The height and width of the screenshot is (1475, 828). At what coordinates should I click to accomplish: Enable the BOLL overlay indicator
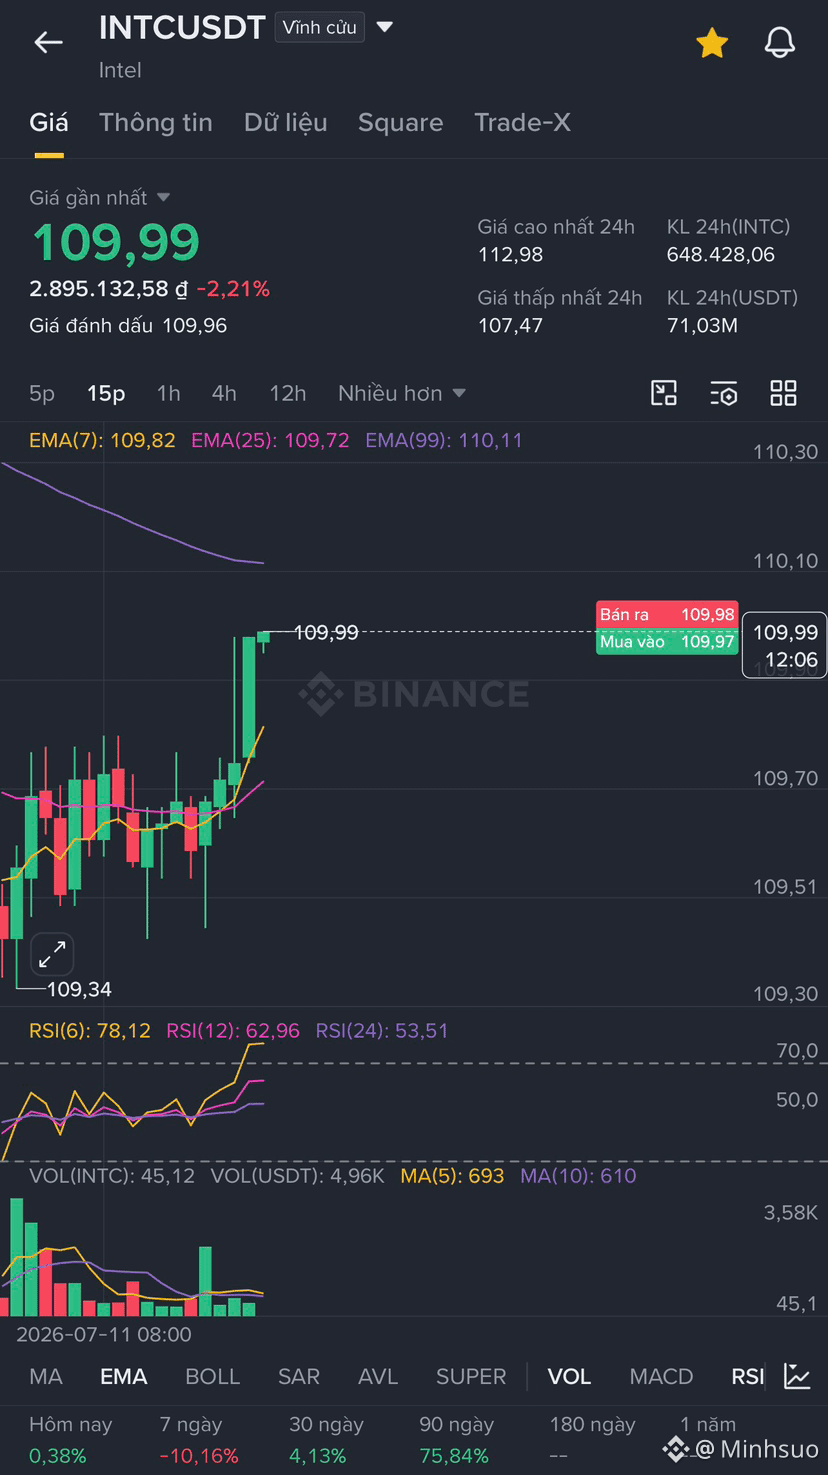pyautogui.click(x=213, y=1376)
